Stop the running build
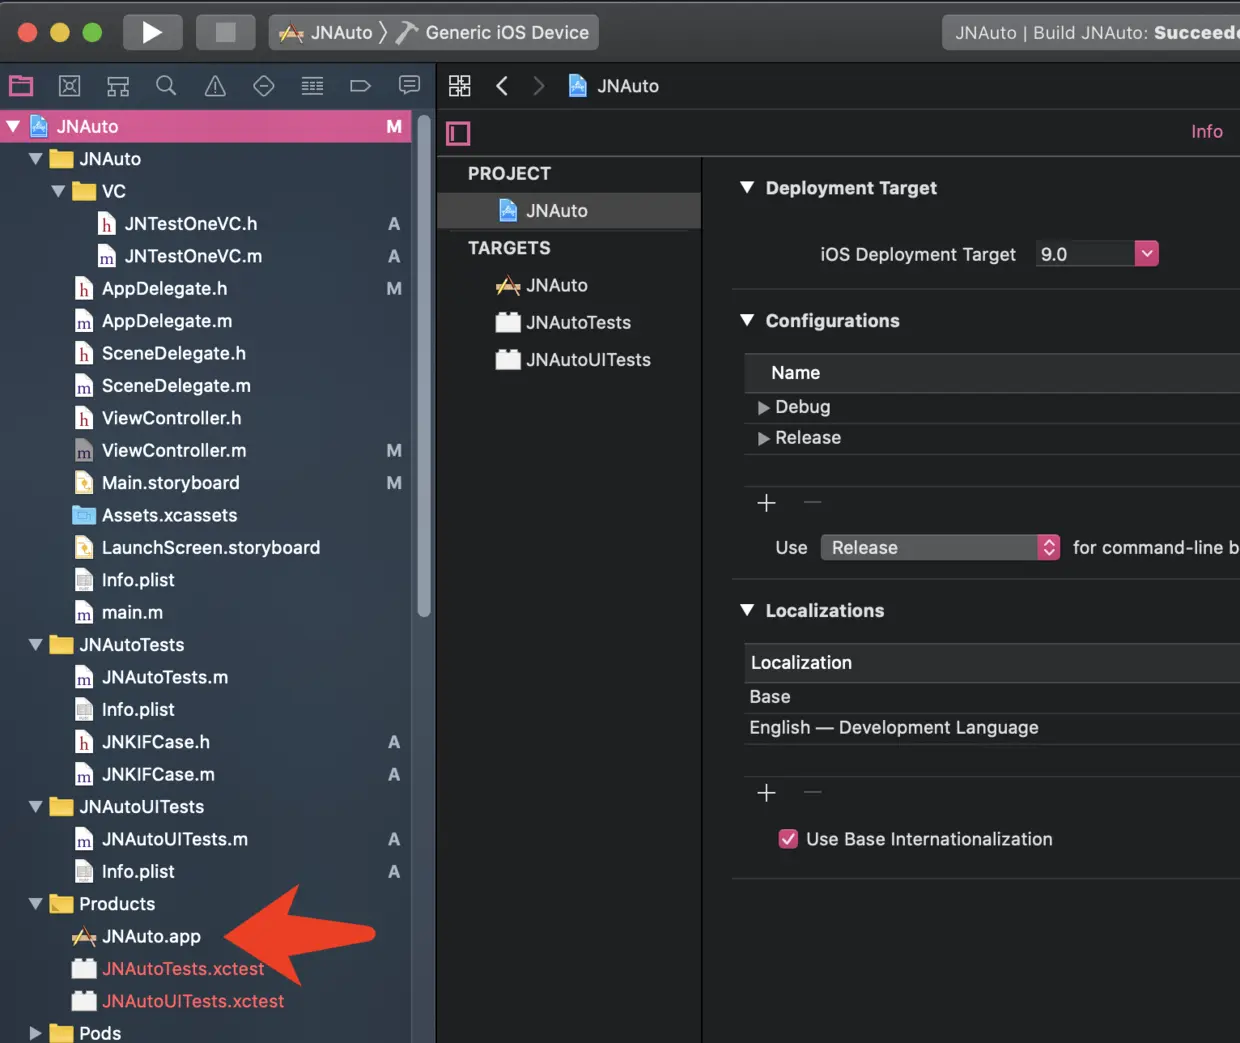This screenshot has height=1043, width=1240. 225,32
